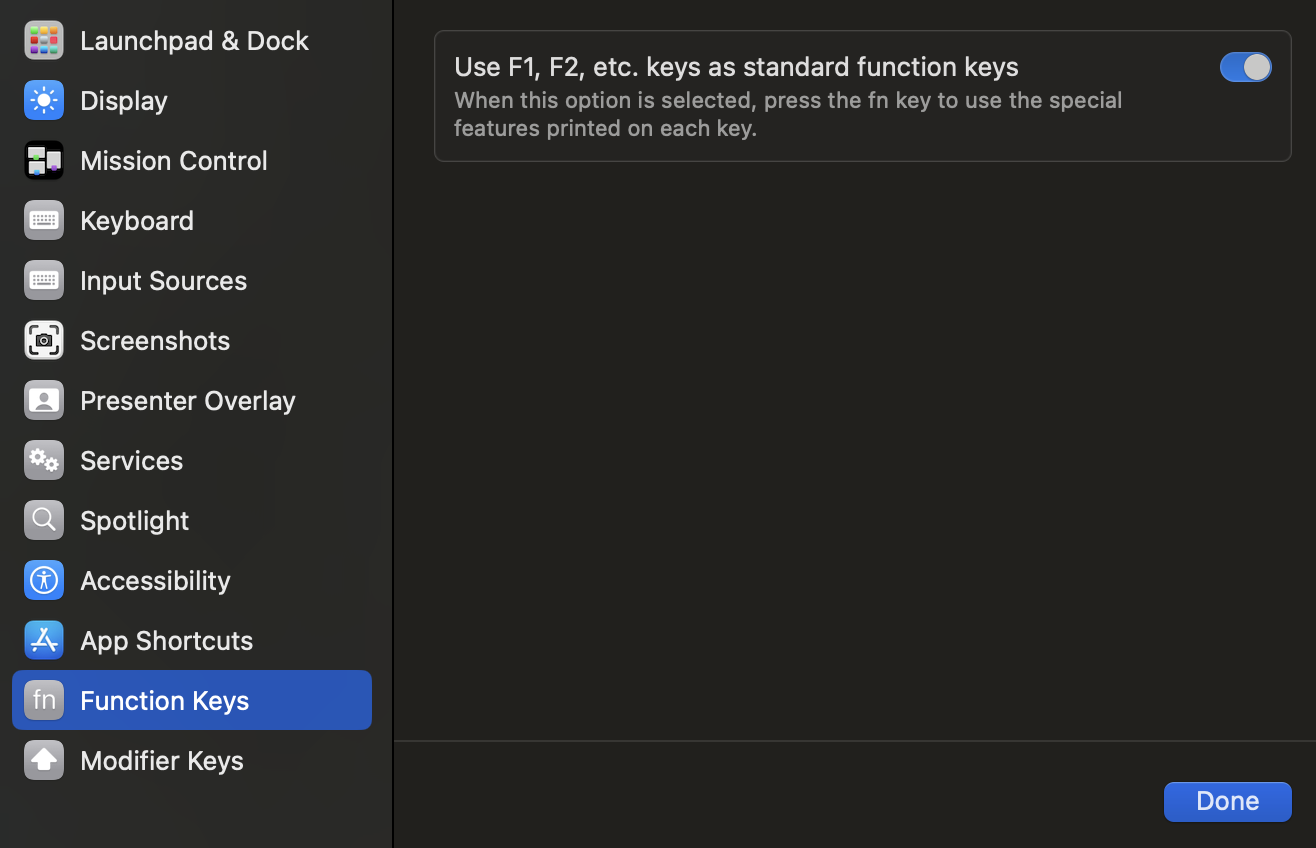
Task: Click the App Shortcuts icon
Action: 44,640
